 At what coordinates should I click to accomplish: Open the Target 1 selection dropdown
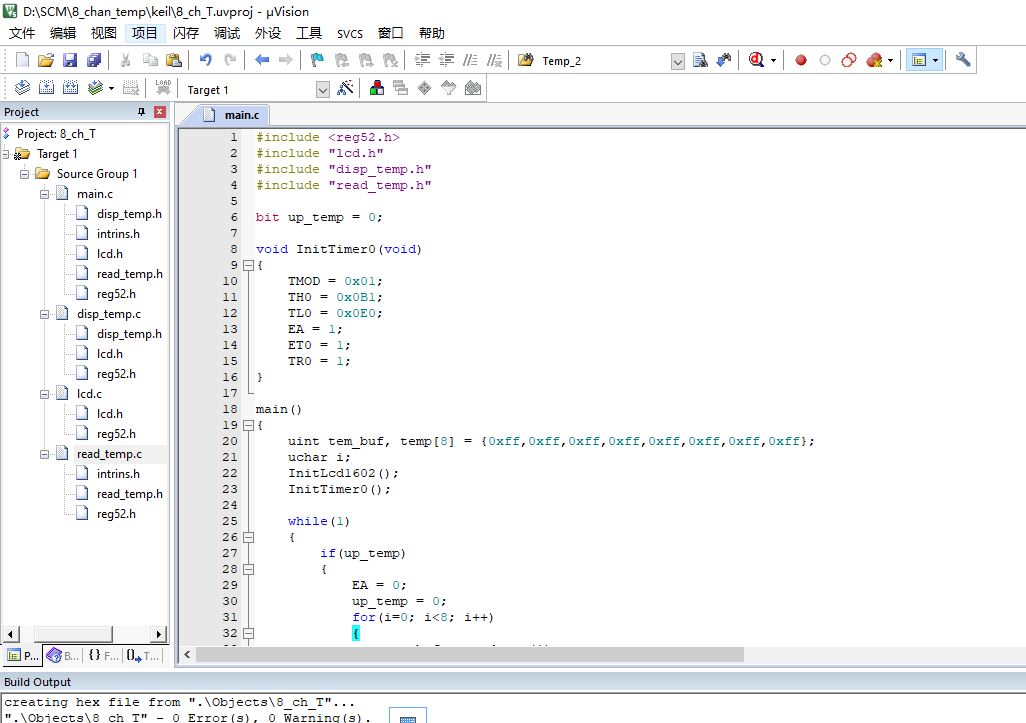click(x=323, y=90)
